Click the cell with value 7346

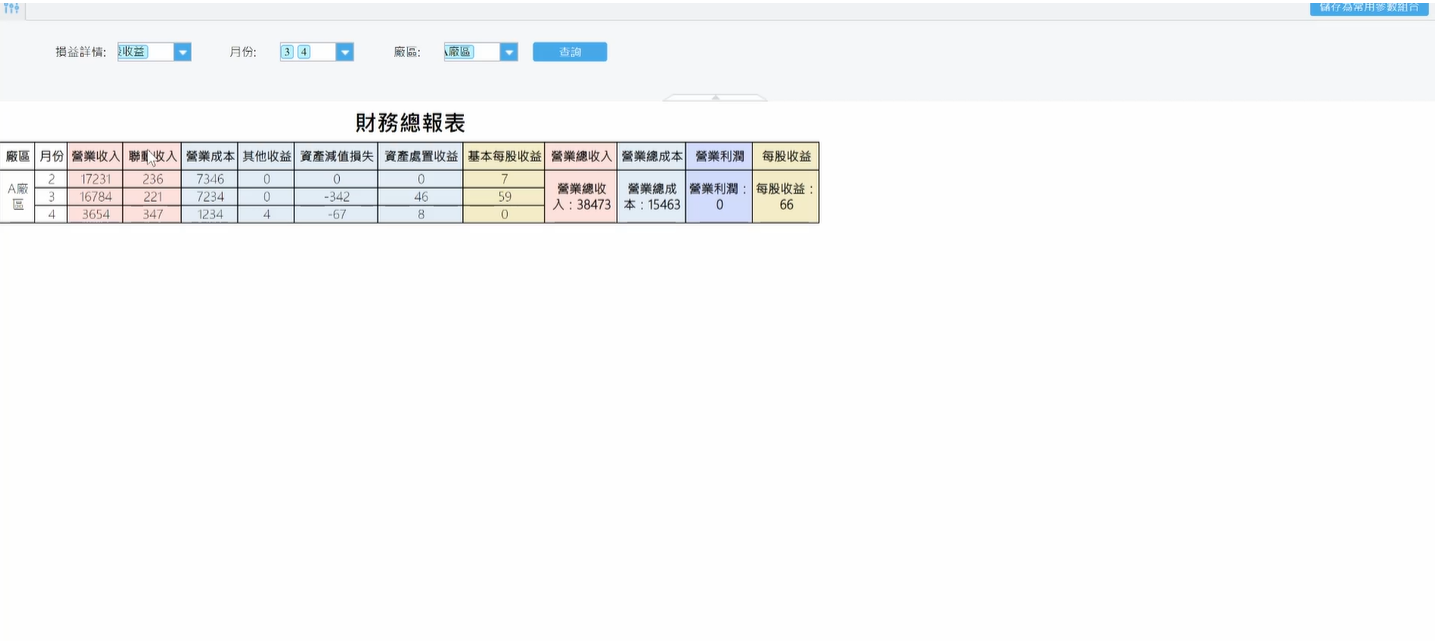point(210,179)
